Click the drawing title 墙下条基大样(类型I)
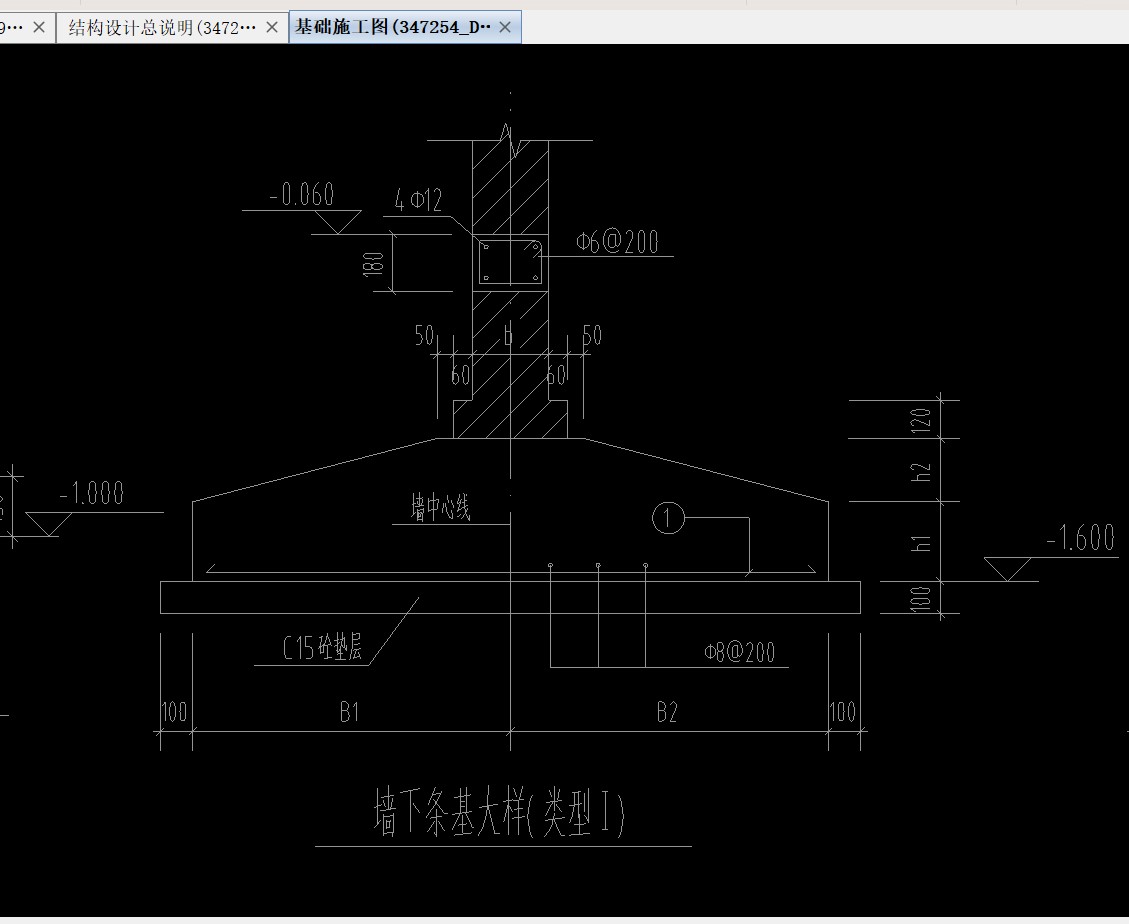This screenshot has width=1129, height=924. click(x=499, y=812)
